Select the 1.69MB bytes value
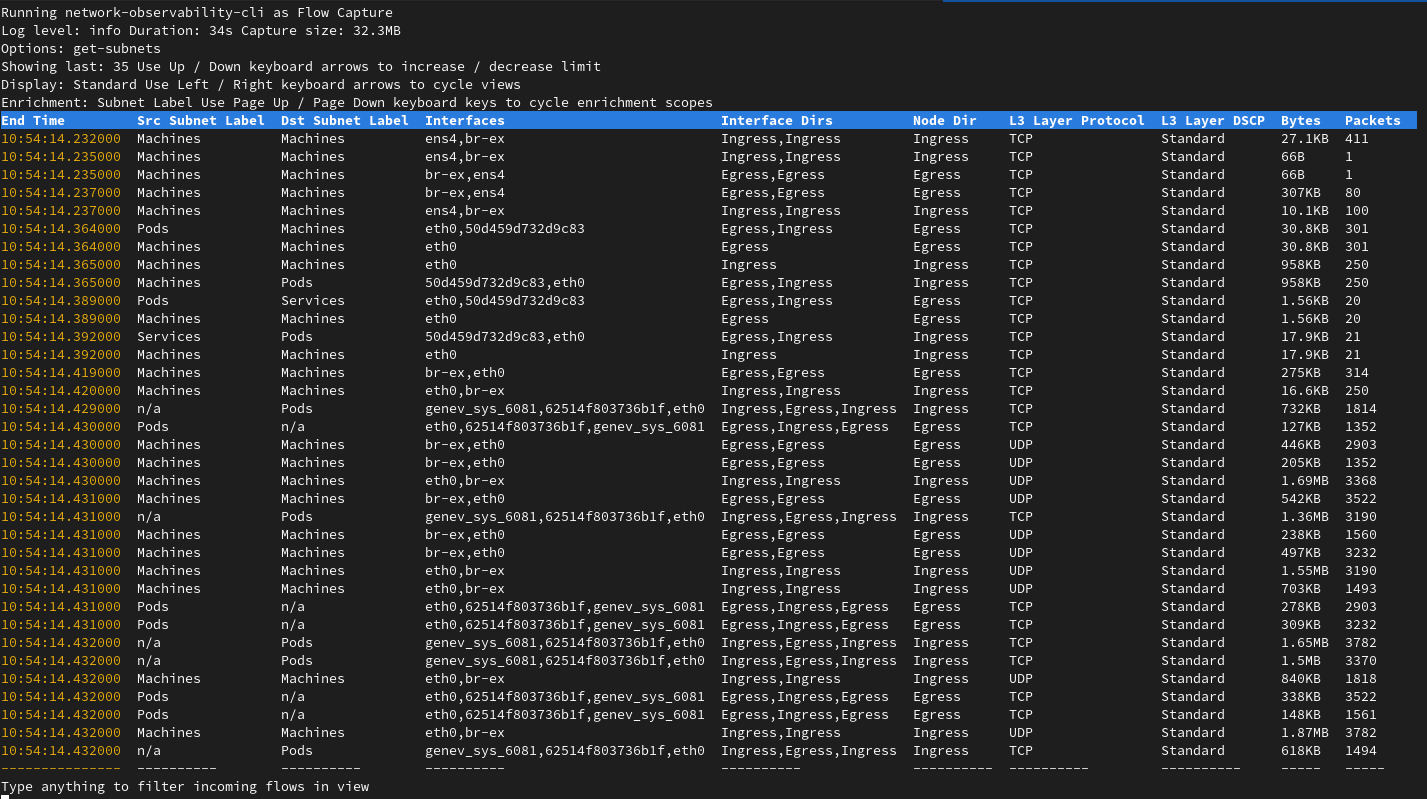 (1305, 480)
